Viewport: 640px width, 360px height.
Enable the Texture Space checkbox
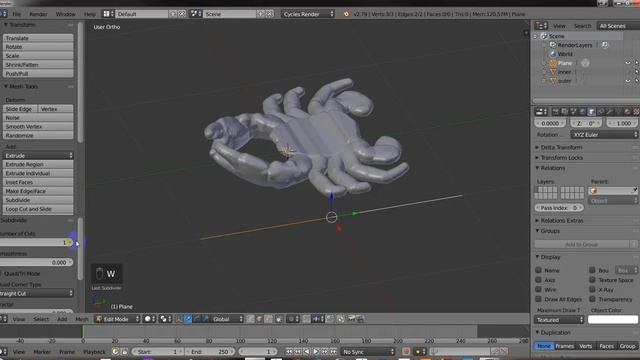[592, 280]
